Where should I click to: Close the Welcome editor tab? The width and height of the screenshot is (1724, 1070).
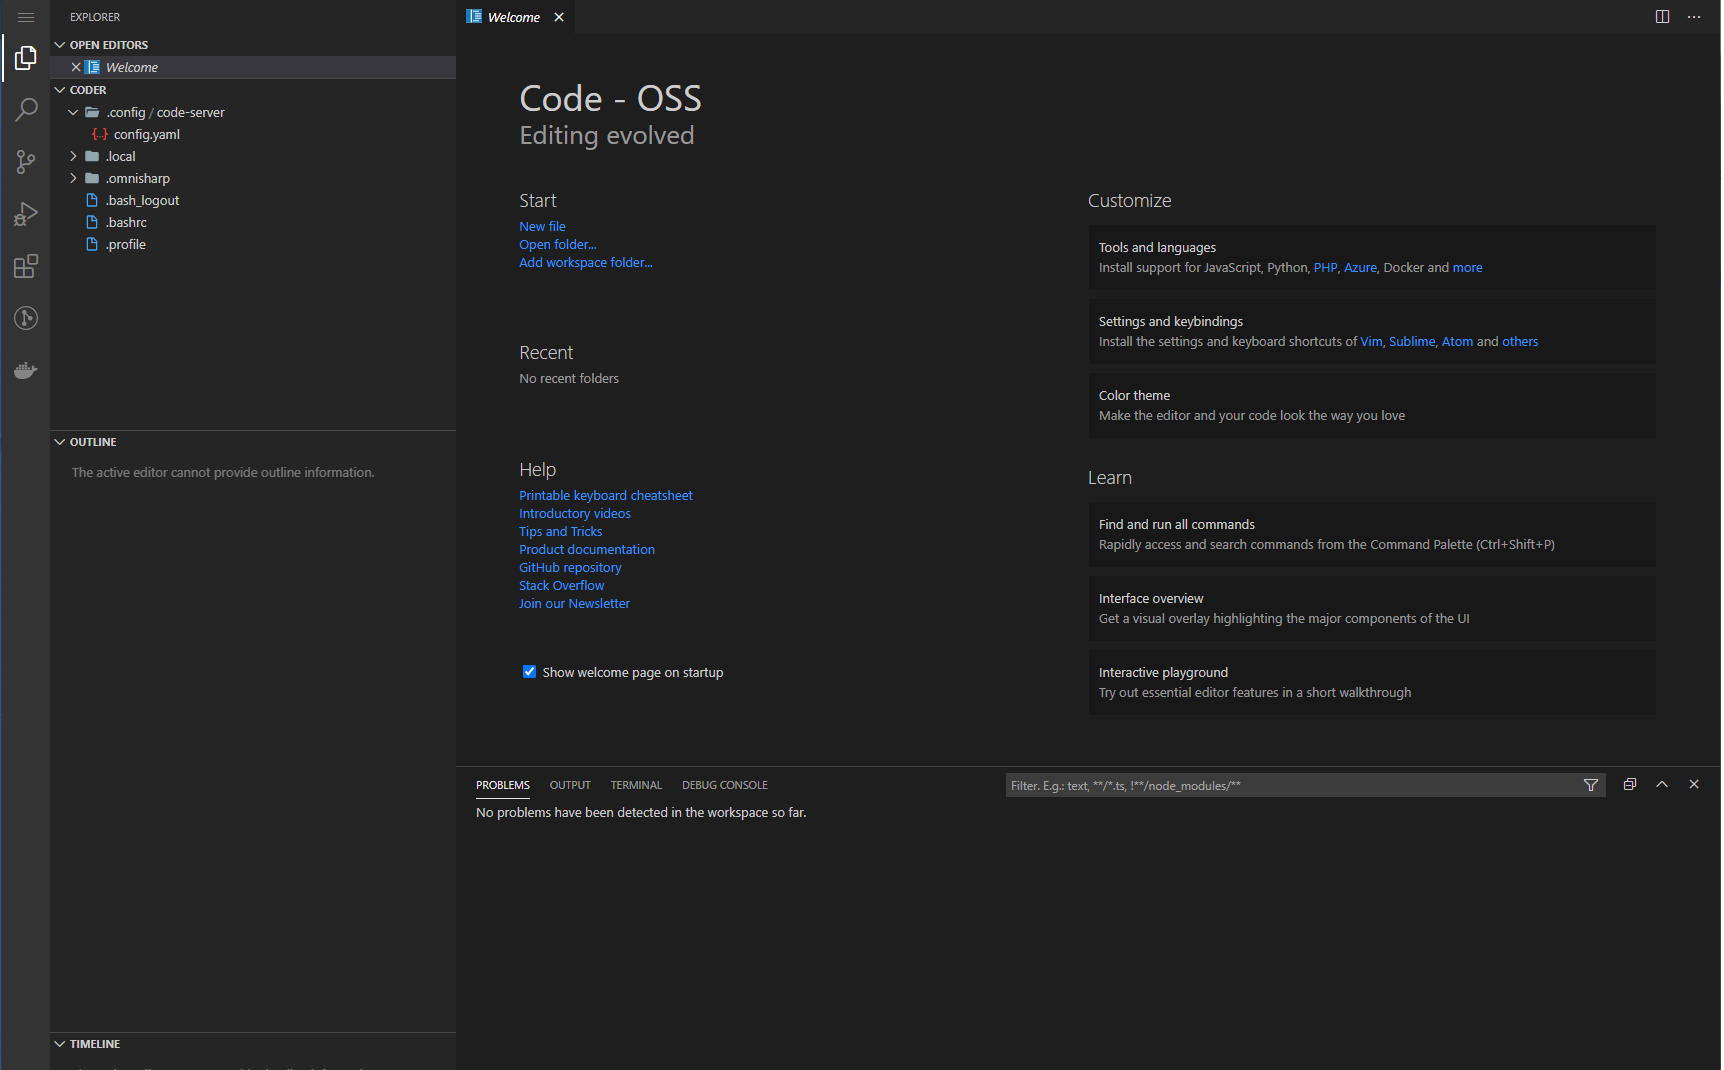click(559, 17)
